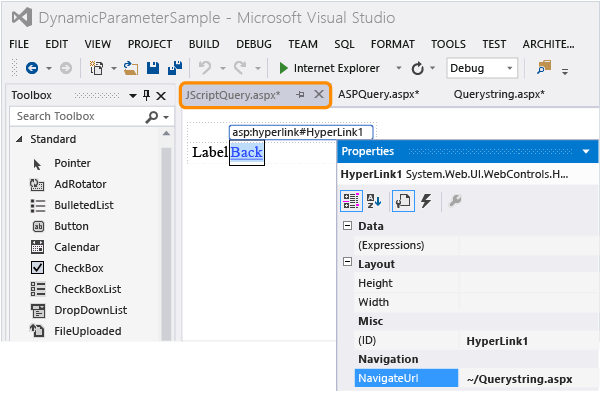Open the PROJECT menu
600x393 pixels.
click(150, 44)
